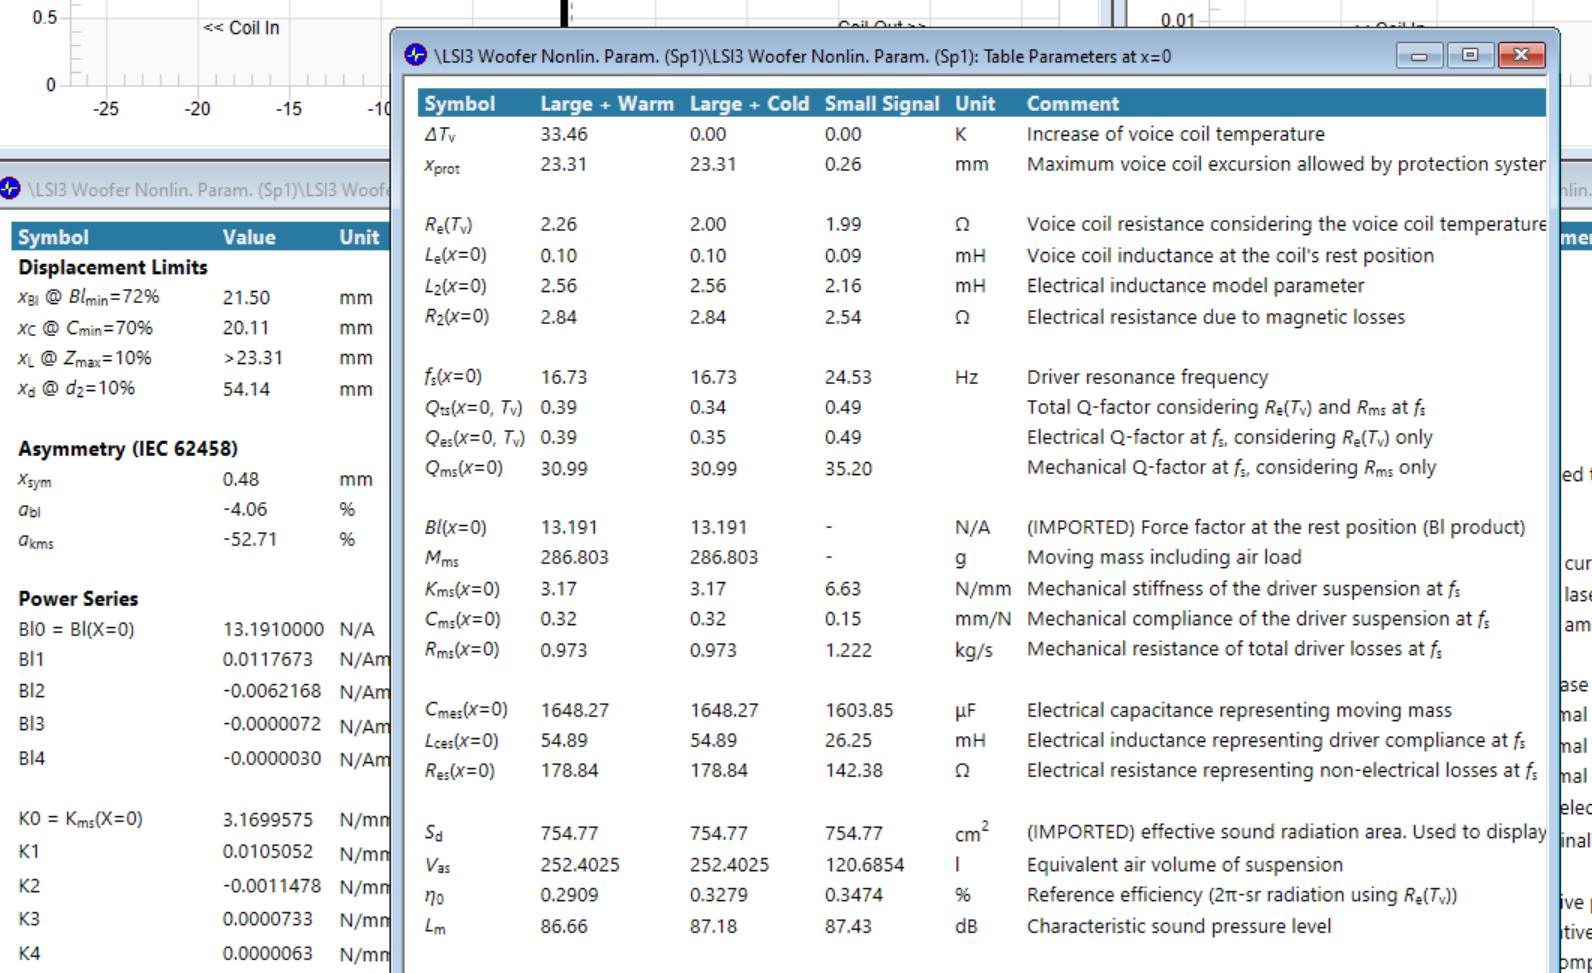The width and height of the screenshot is (1592, 973).
Task: Click the Sd unit cm² cell
Action: pos(971,832)
